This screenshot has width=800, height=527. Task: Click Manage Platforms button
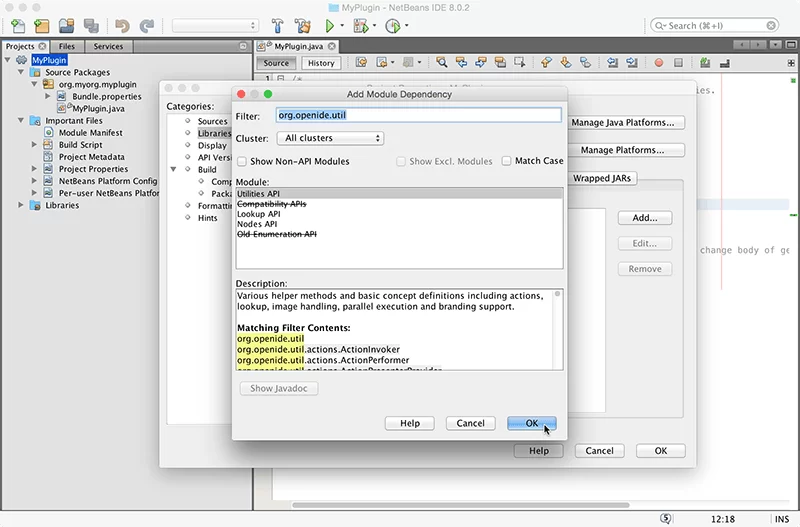626,150
